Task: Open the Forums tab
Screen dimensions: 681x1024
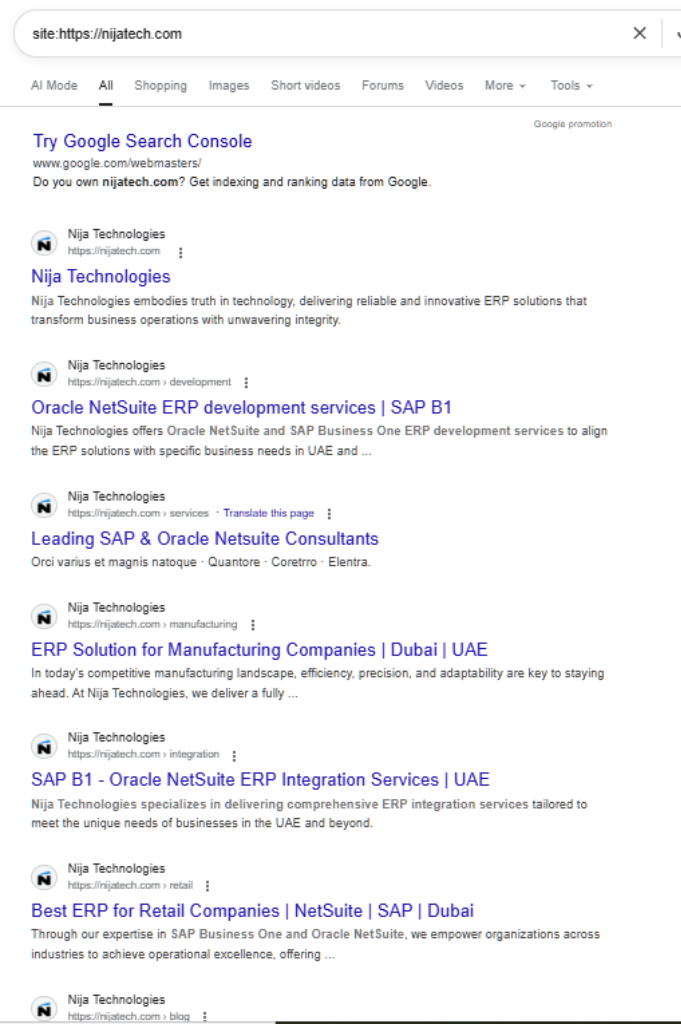Action: point(383,86)
